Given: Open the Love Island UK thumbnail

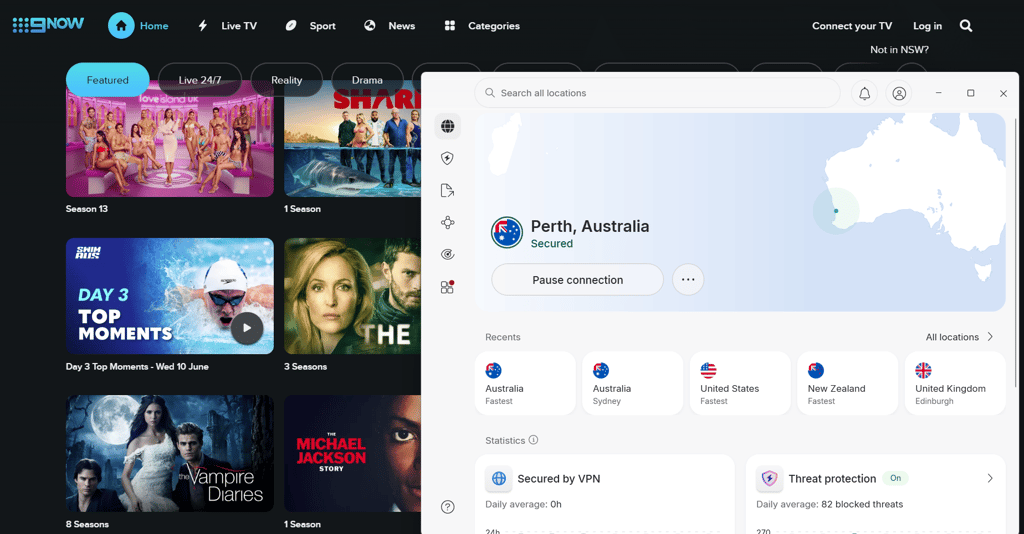Looking at the screenshot, I should (170, 139).
